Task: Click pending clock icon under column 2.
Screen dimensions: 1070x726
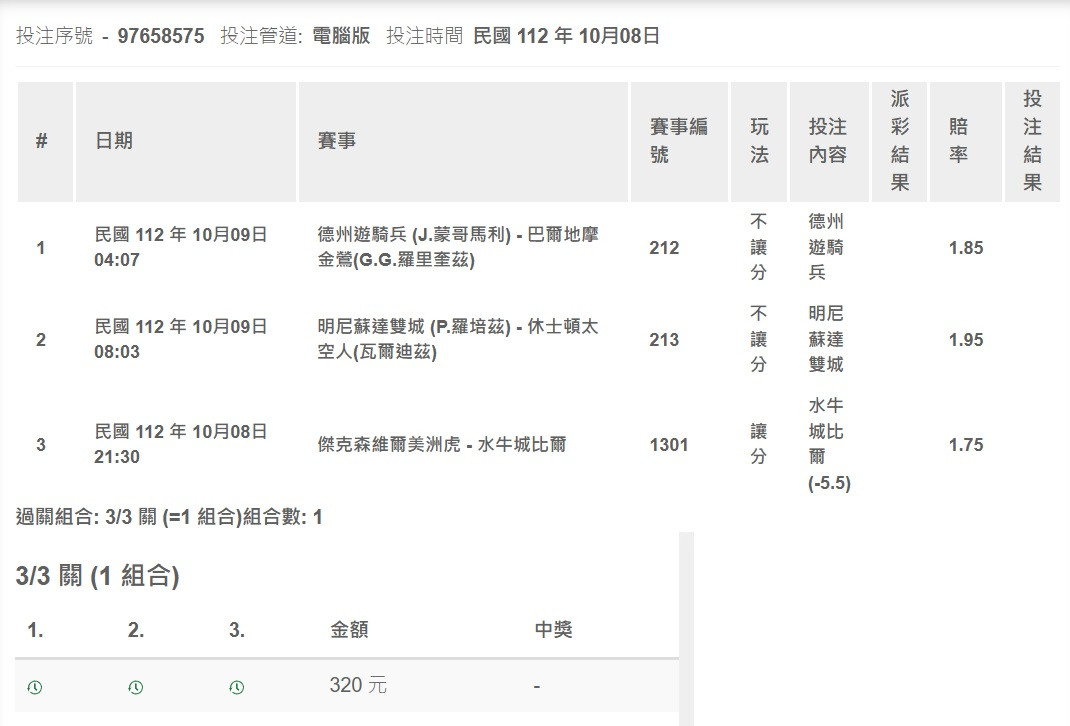Action: tap(136, 687)
